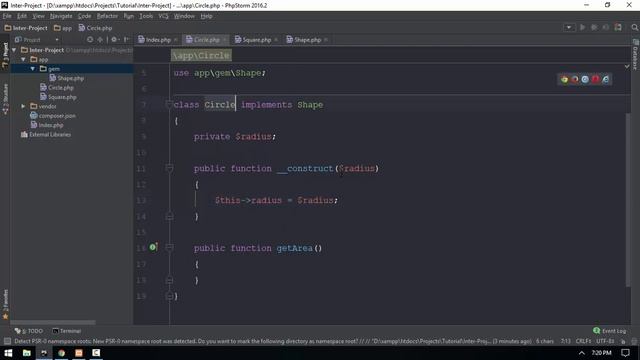Viewport: 640px width, 360px height.
Task: Click the Run button in toolbar
Action: [x=582, y=27]
